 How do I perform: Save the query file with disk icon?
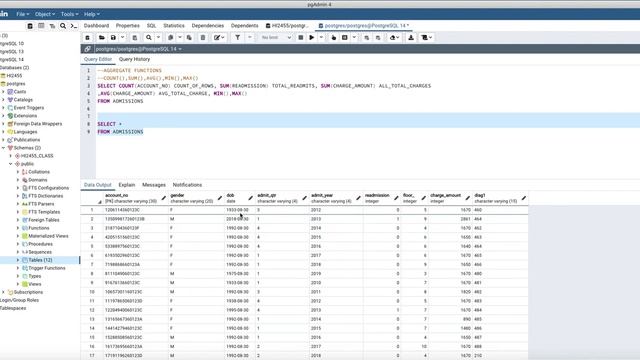[x=113, y=38]
